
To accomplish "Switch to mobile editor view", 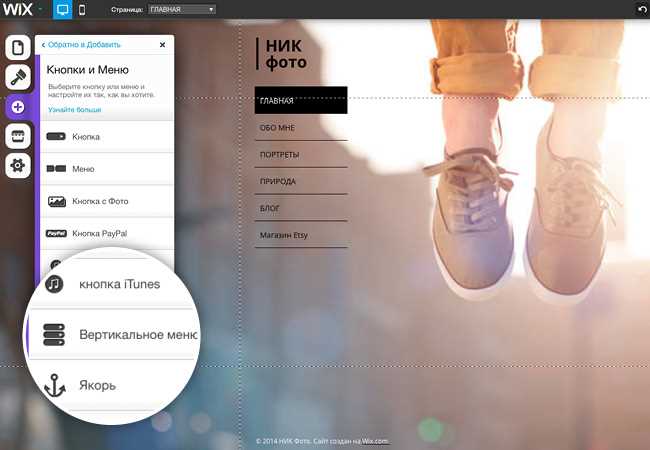I will pos(82,10).
